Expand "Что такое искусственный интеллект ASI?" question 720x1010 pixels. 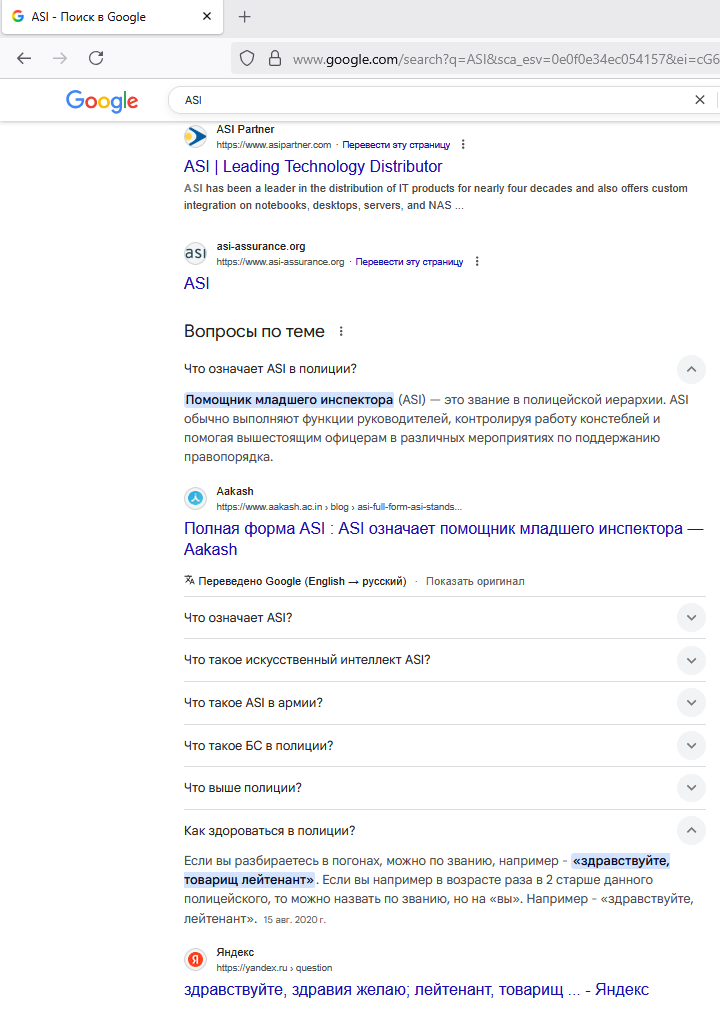[x=691, y=660]
